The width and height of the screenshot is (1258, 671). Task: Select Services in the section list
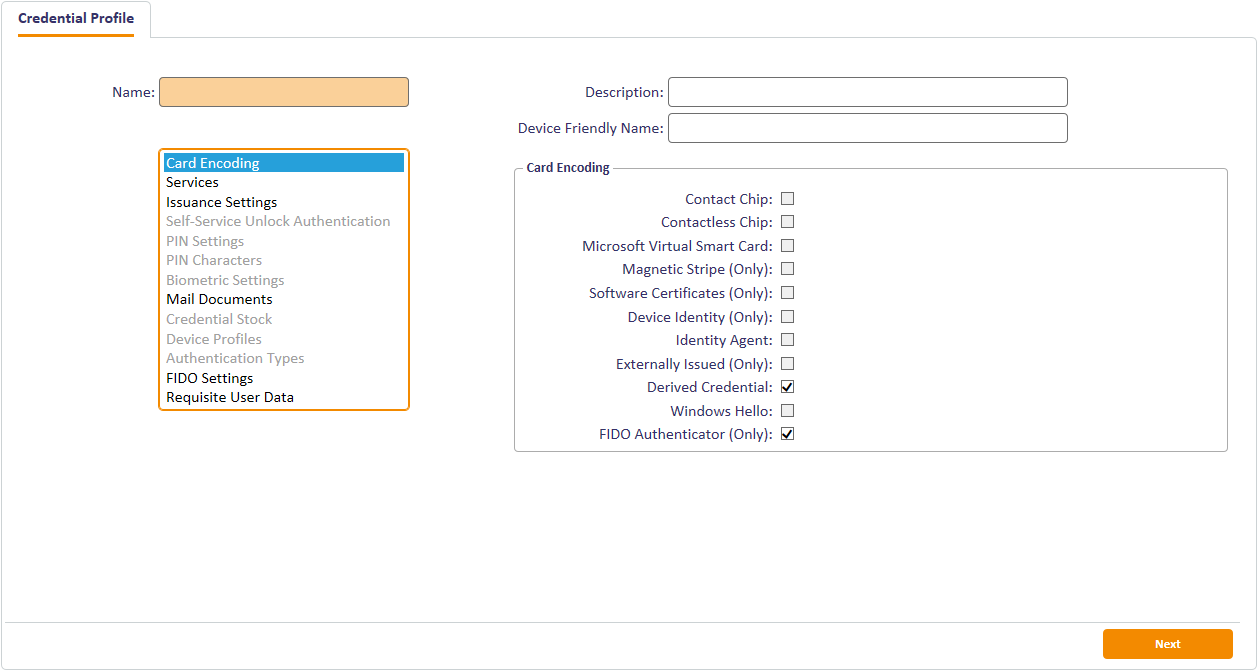click(x=192, y=183)
